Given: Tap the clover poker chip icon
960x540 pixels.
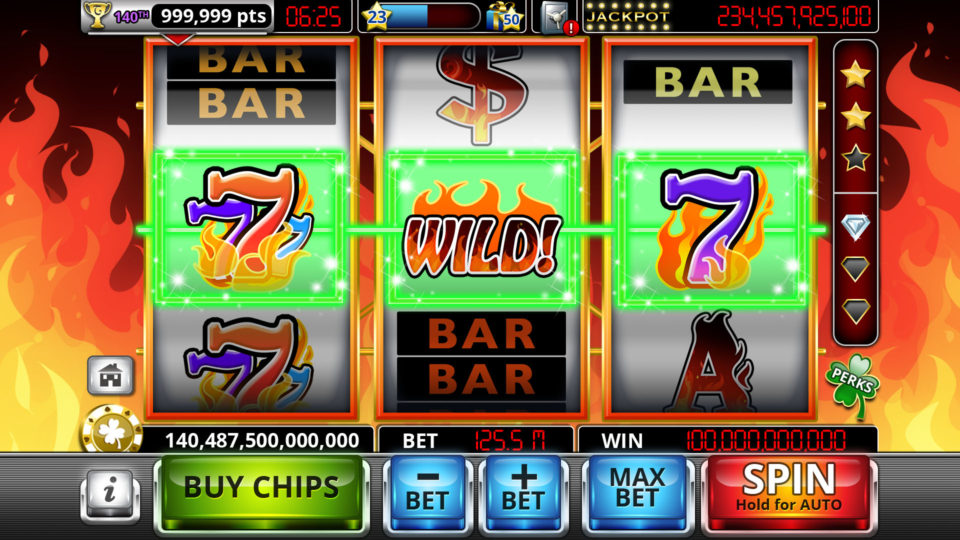Looking at the screenshot, I should (113, 430).
